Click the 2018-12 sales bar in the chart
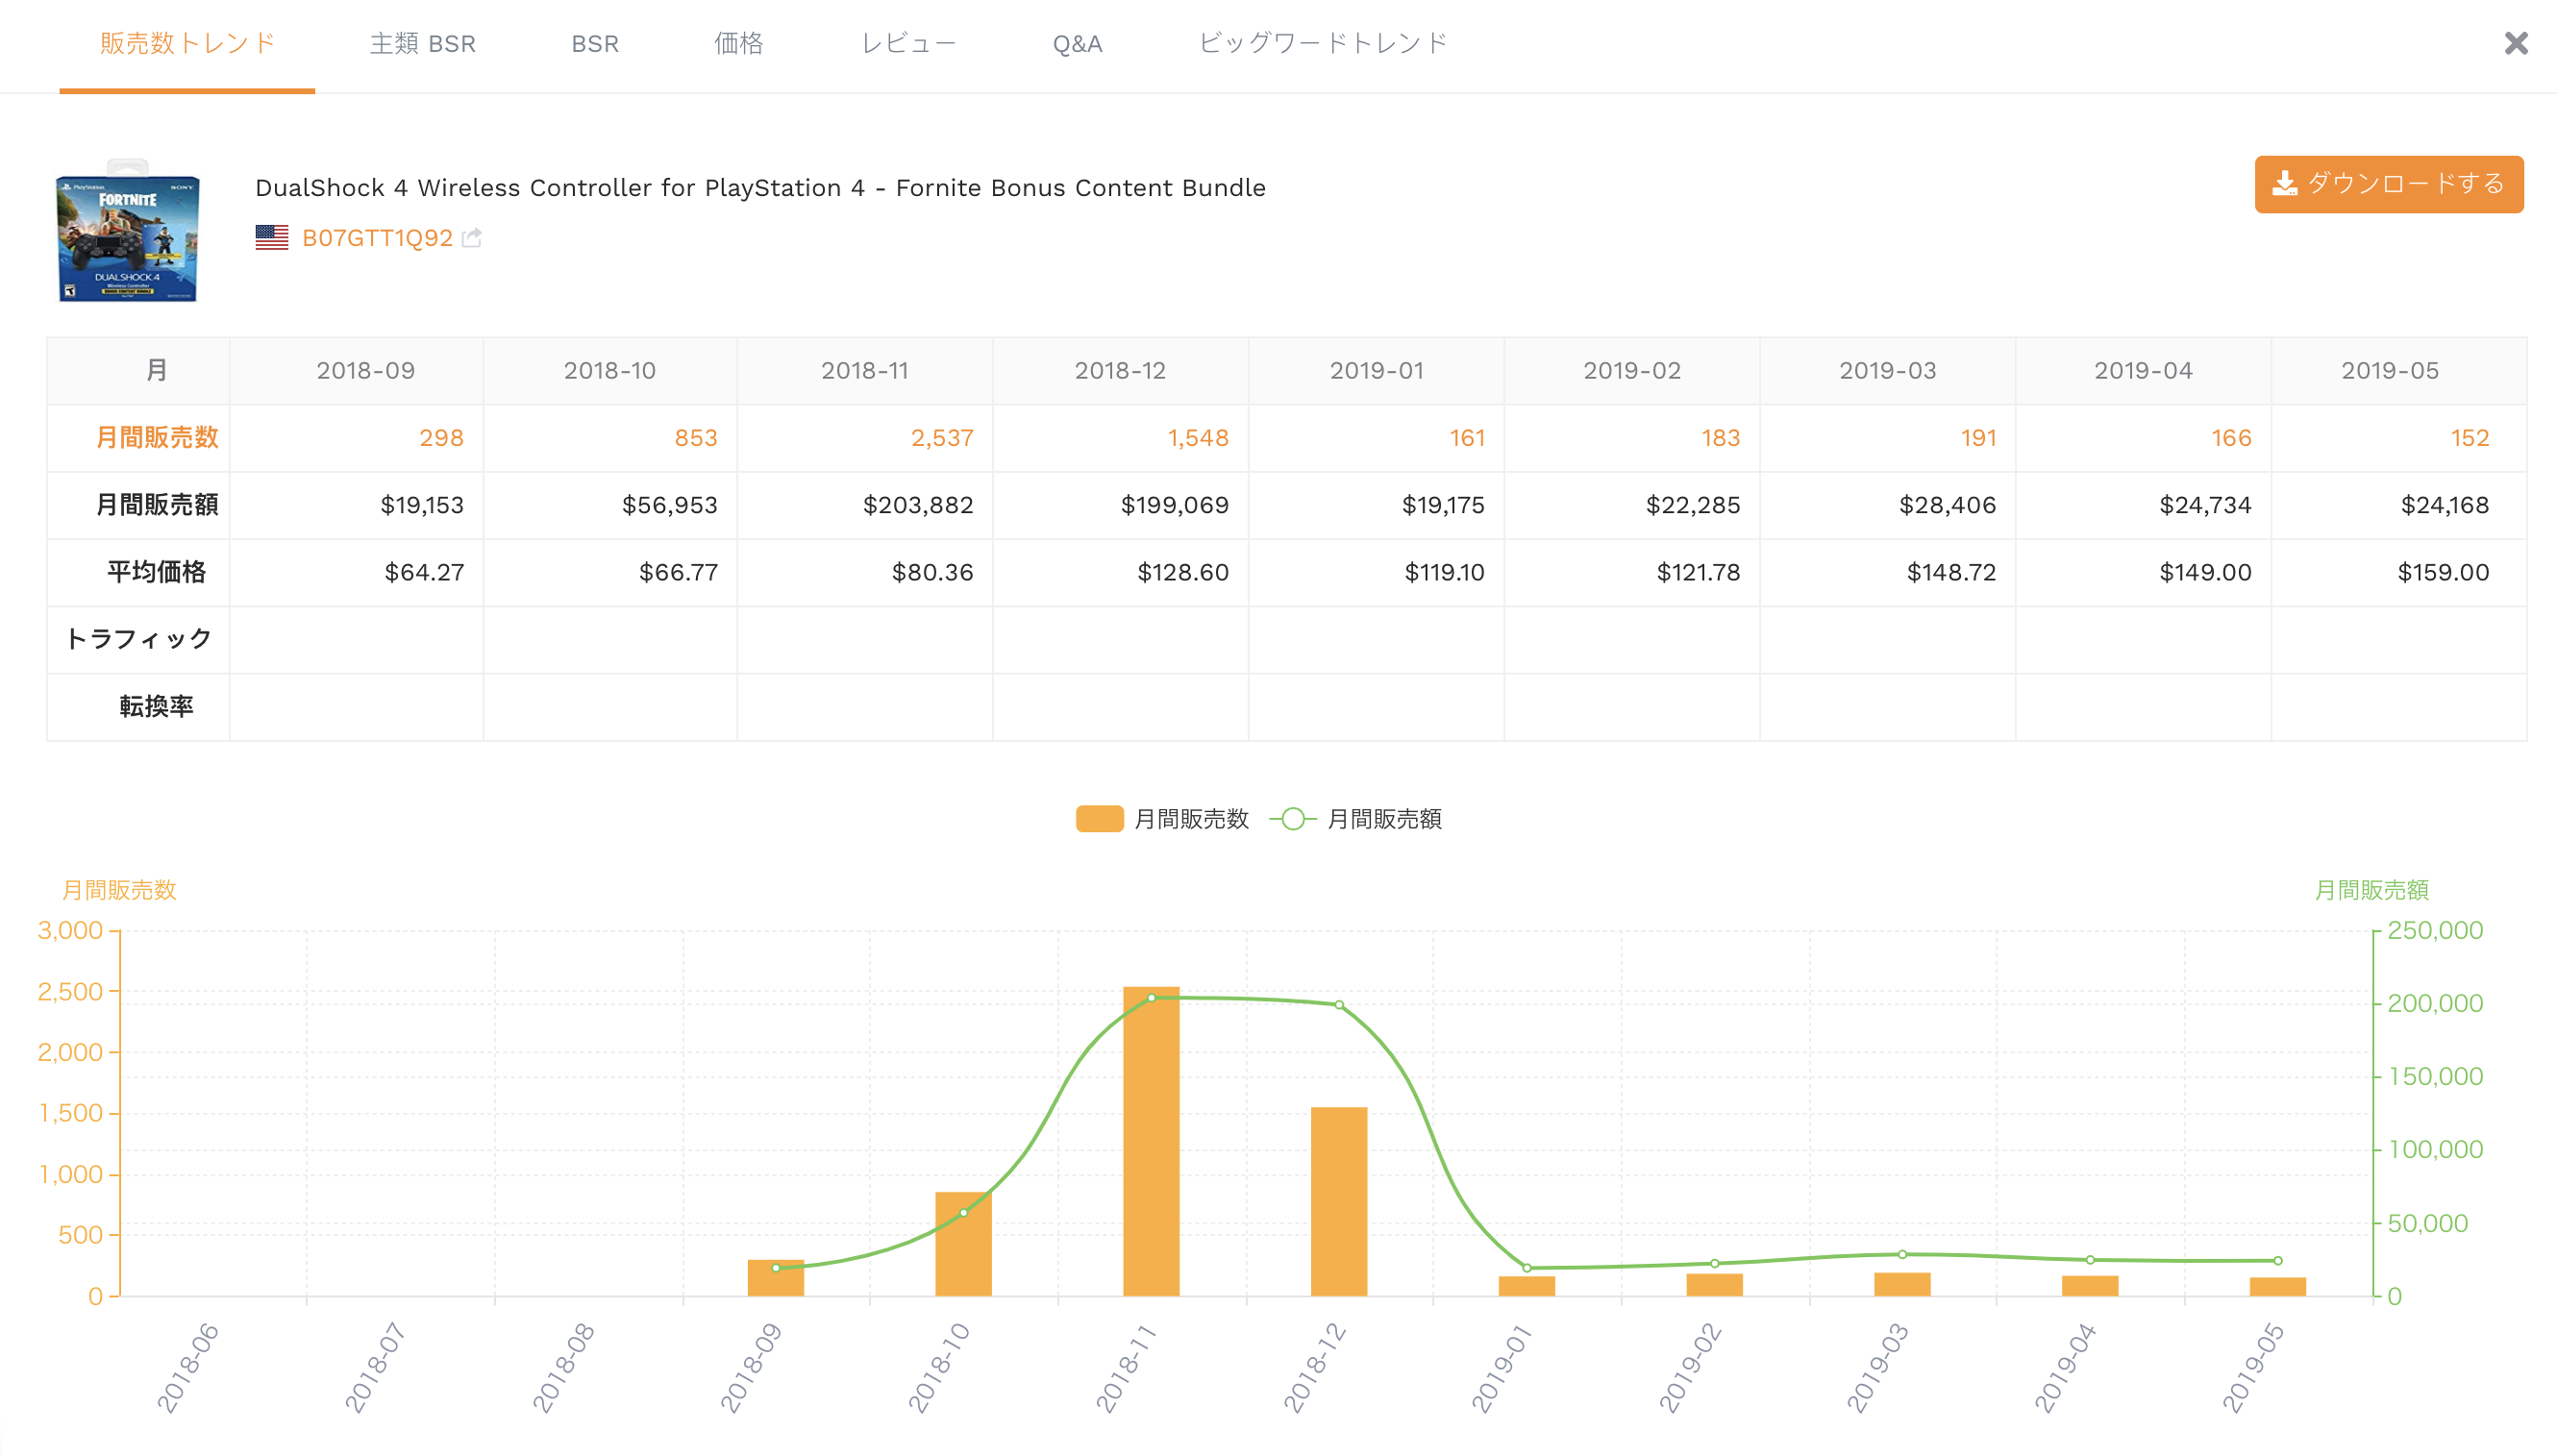 1338,1201
